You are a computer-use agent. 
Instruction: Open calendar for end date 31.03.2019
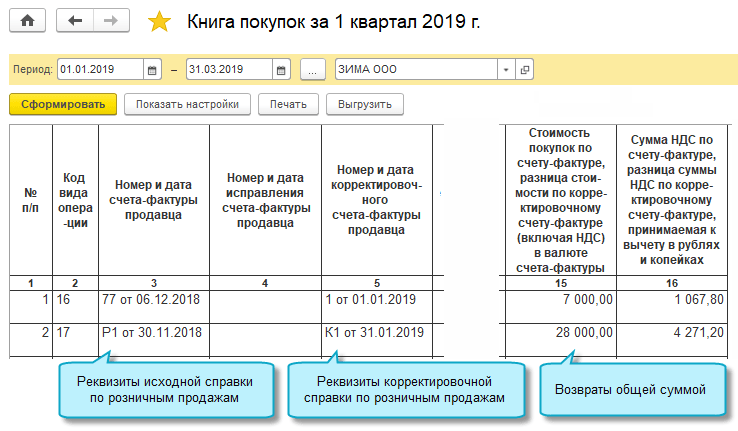pos(281,70)
